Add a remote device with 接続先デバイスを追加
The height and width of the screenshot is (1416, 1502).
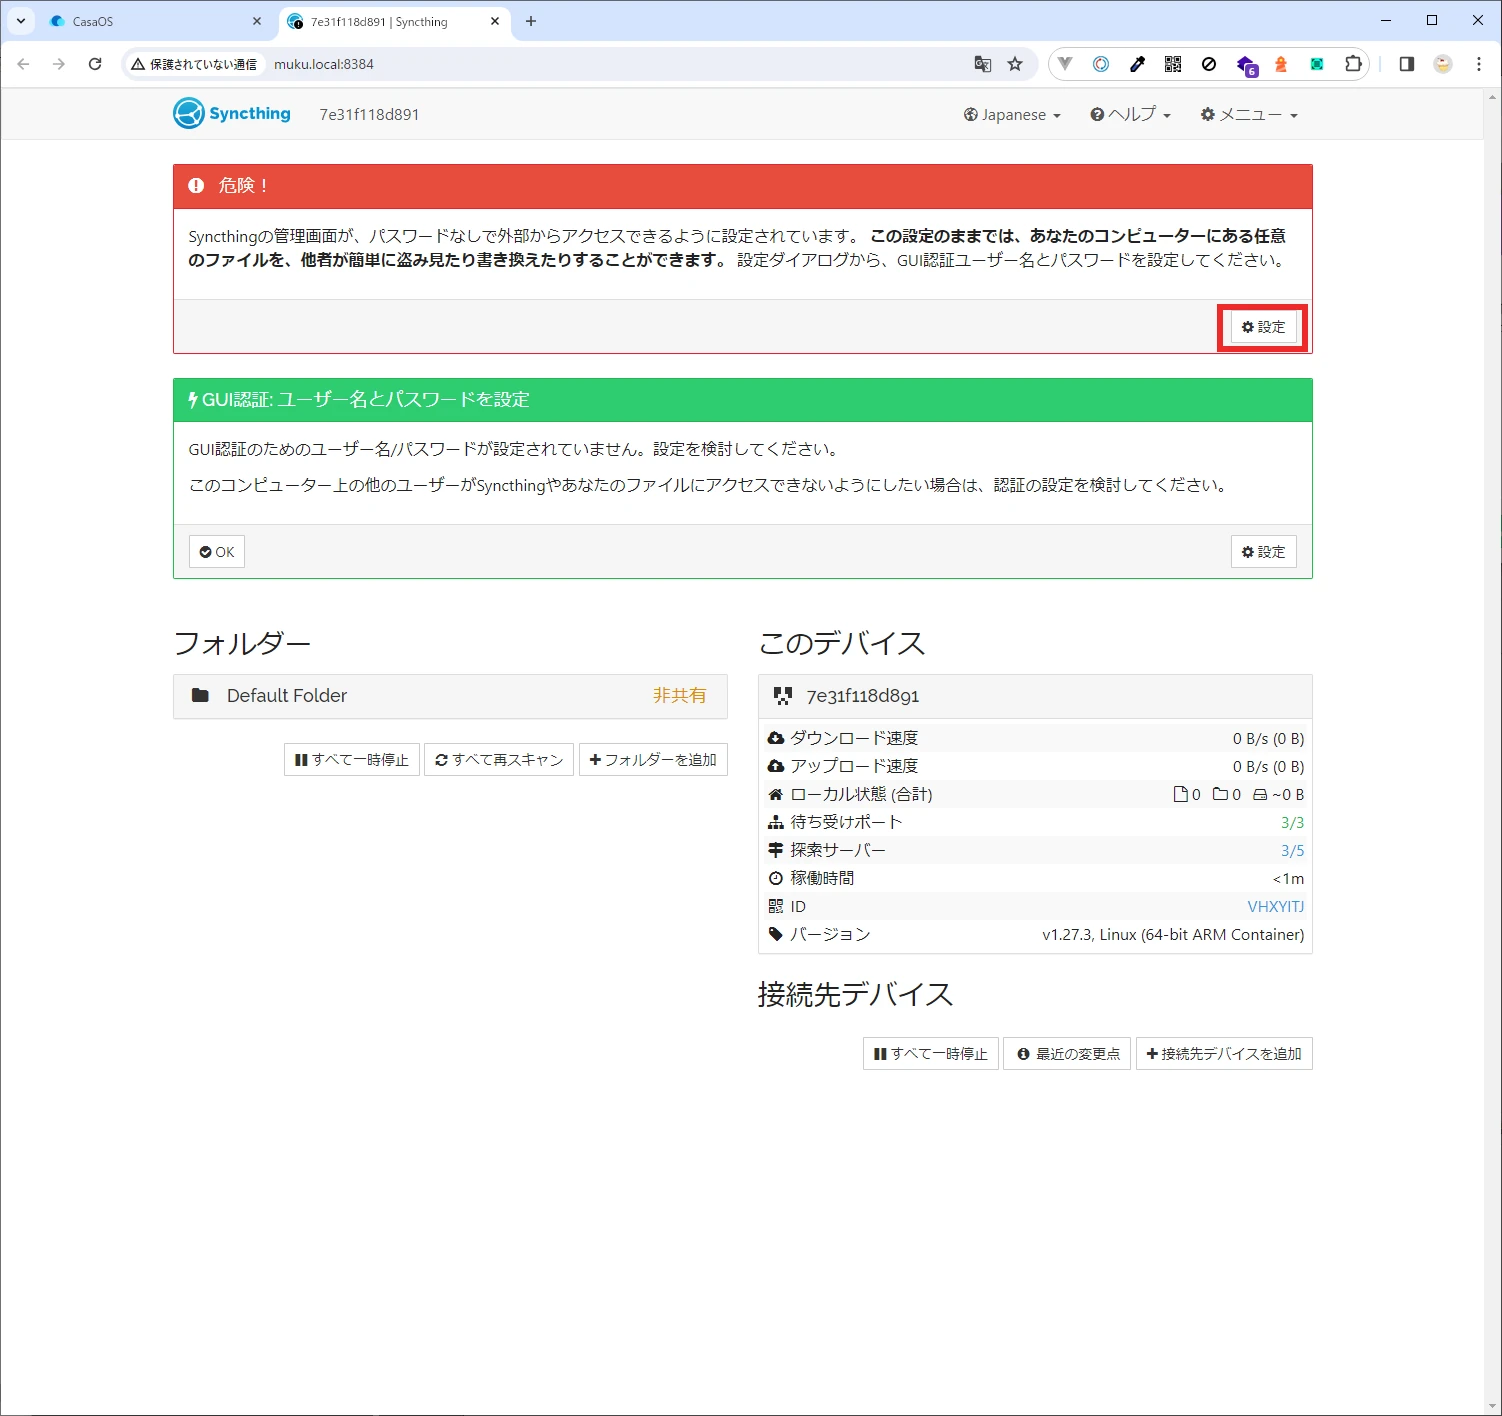pos(1224,1054)
